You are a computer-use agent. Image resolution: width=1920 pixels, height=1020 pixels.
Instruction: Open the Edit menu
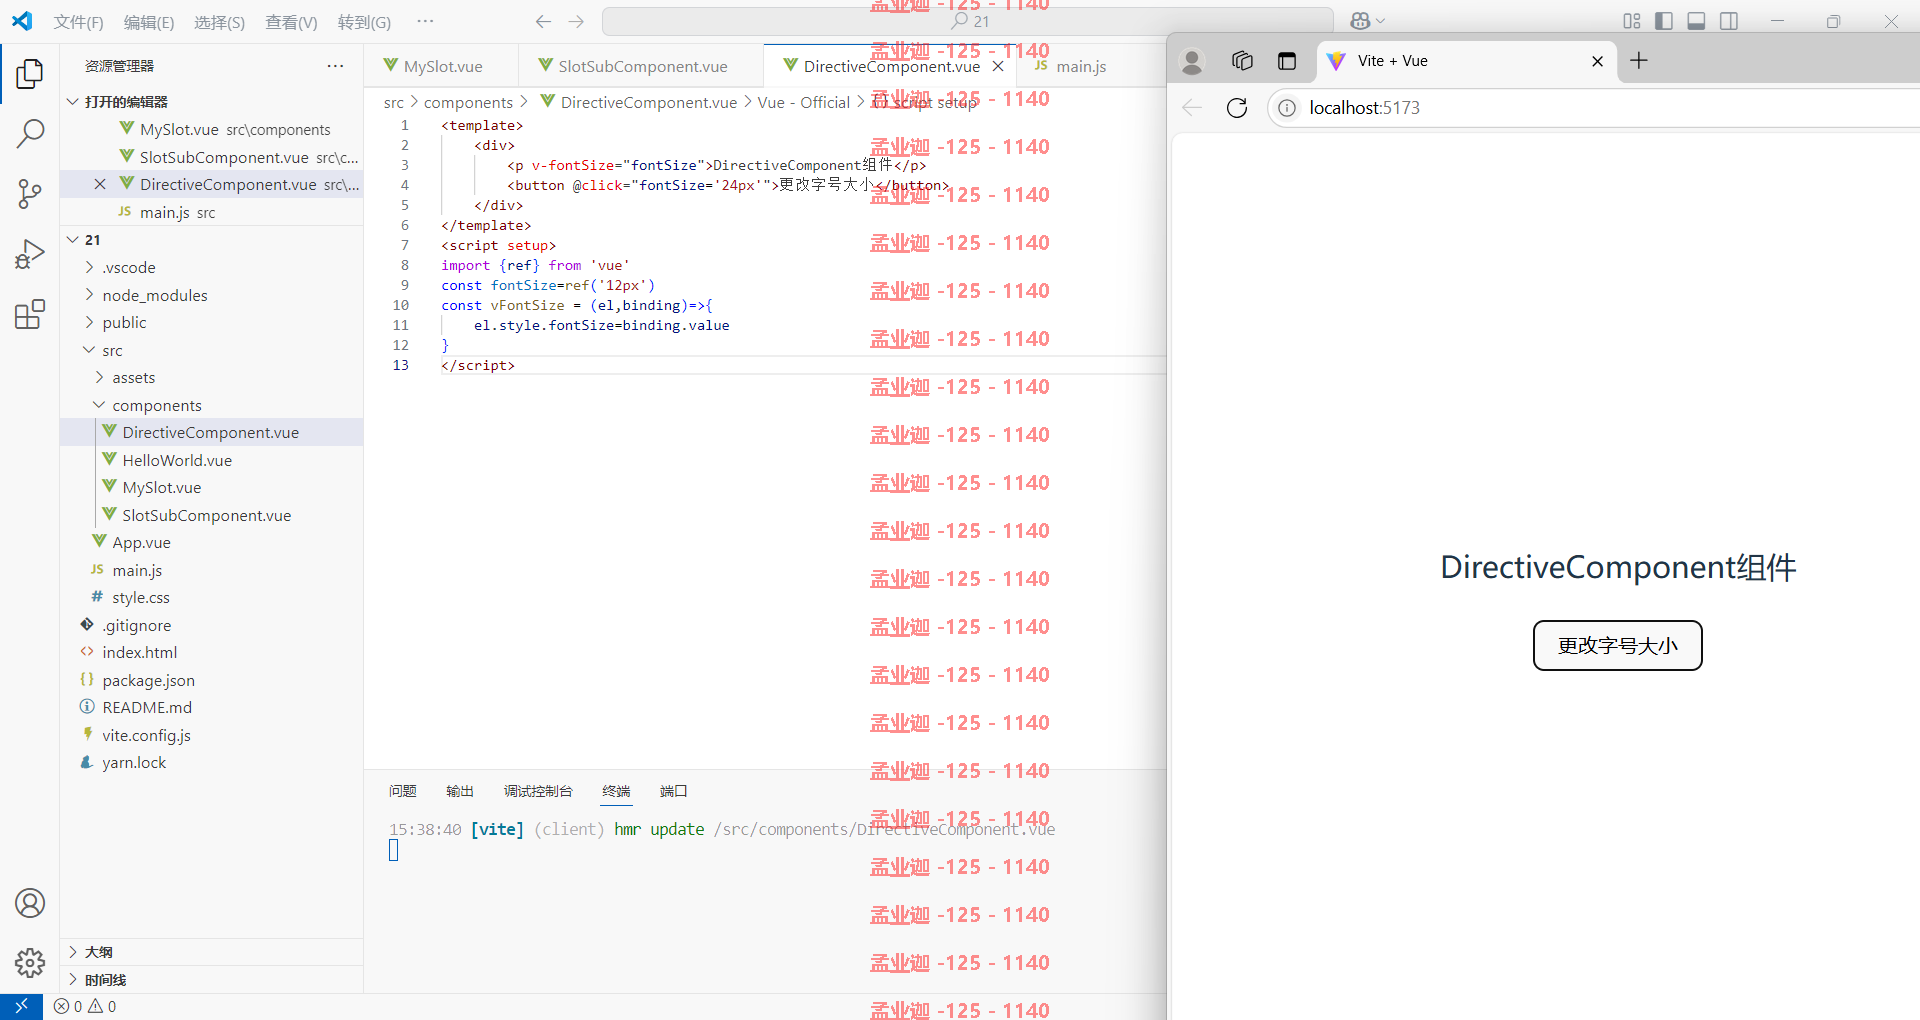point(149,22)
